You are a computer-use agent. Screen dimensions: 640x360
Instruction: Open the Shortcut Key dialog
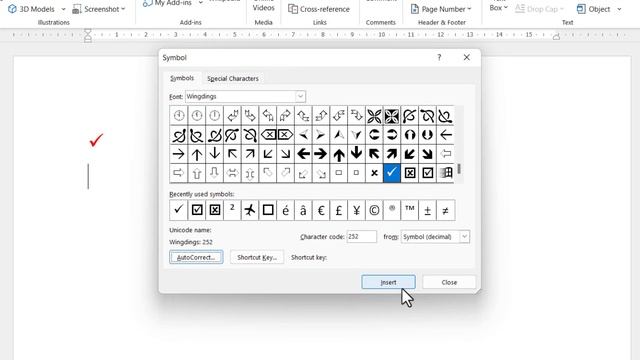tap(257, 257)
